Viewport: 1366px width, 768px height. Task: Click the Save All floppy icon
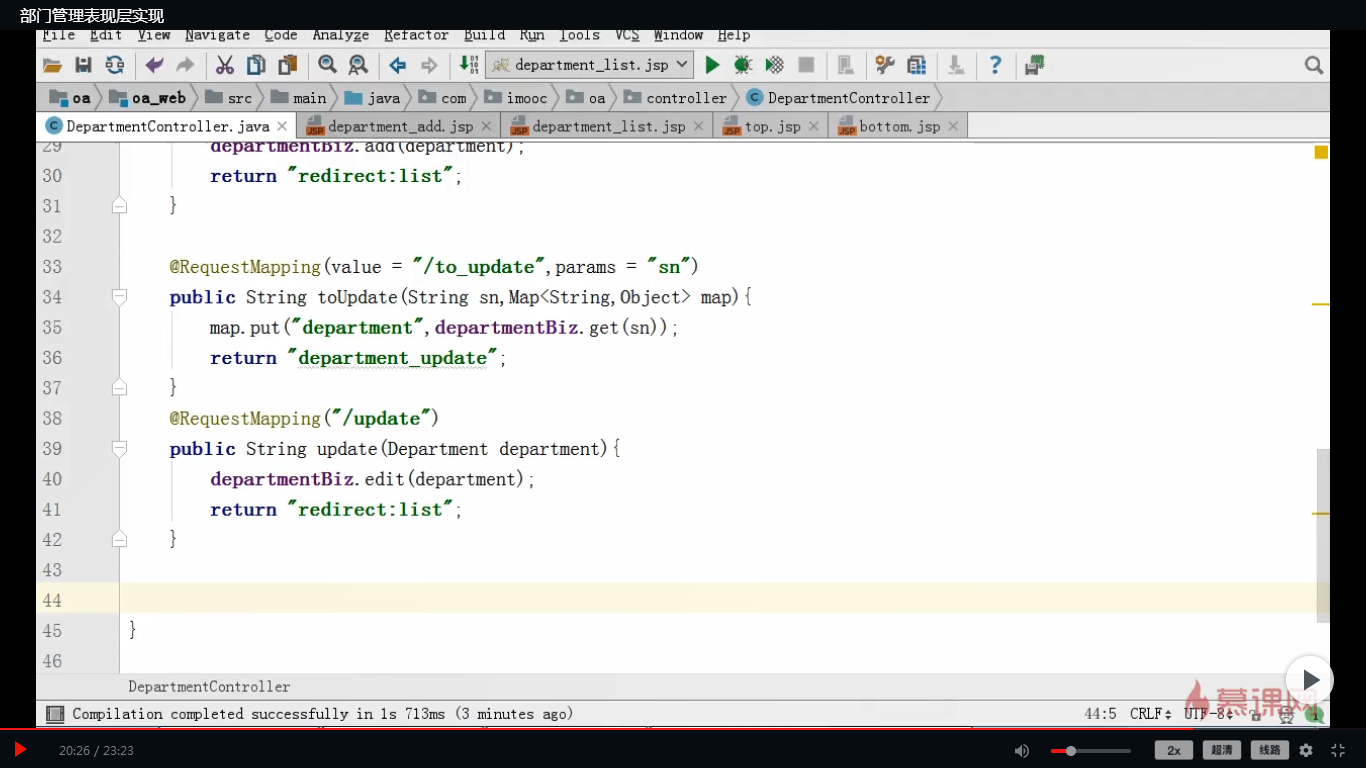(84, 65)
